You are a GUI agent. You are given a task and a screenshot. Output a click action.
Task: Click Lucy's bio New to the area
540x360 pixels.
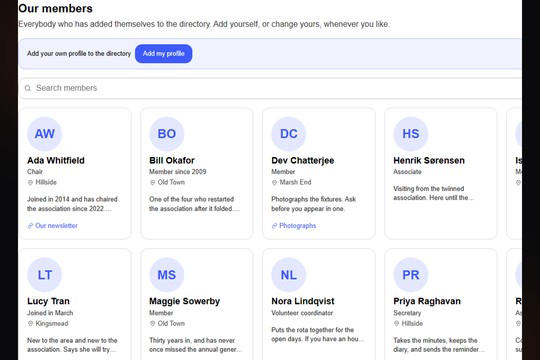[72, 345]
